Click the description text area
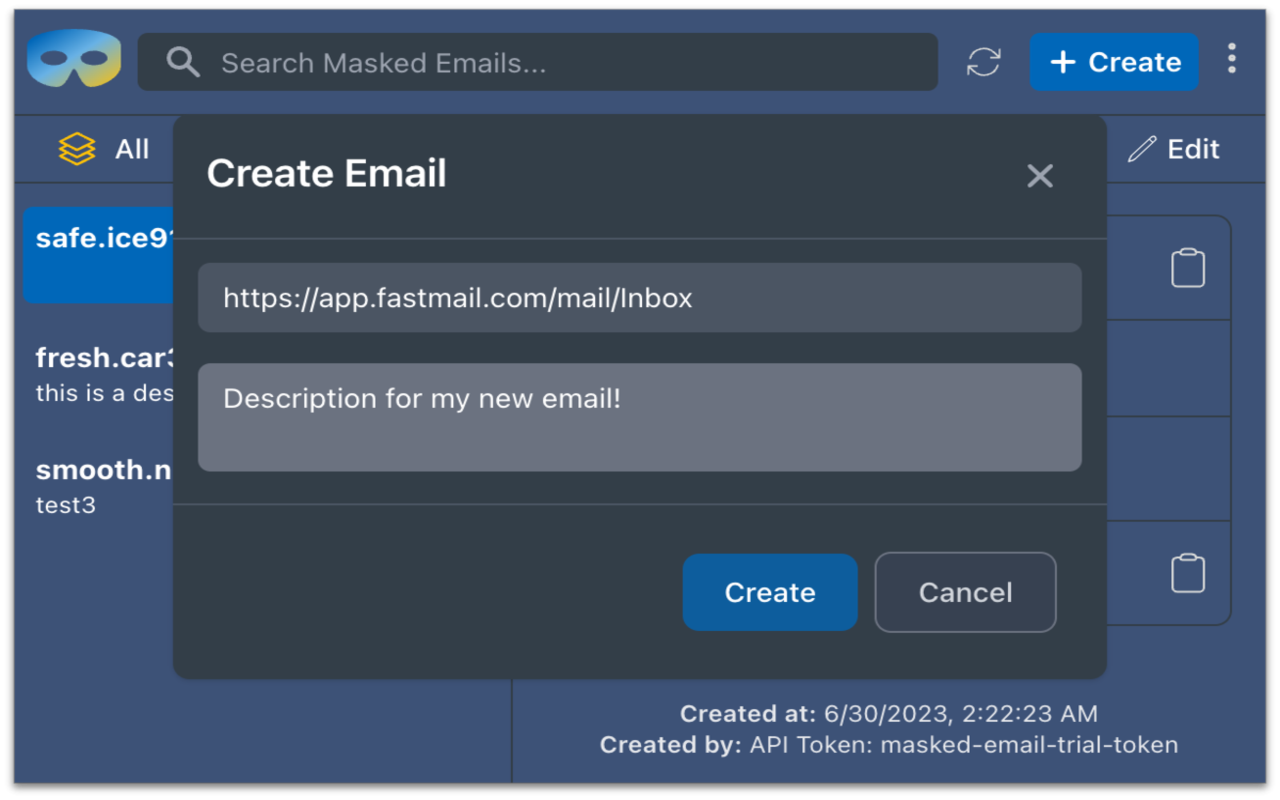This screenshot has width=1280, height=800. click(x=640, y=417)
